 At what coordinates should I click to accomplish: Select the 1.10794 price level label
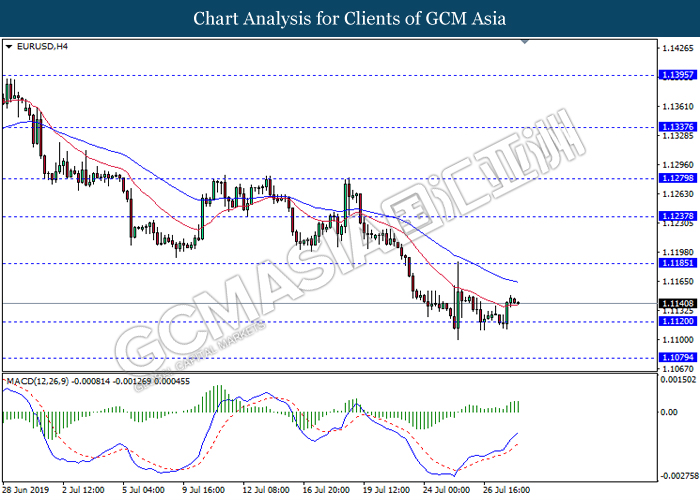678,357
